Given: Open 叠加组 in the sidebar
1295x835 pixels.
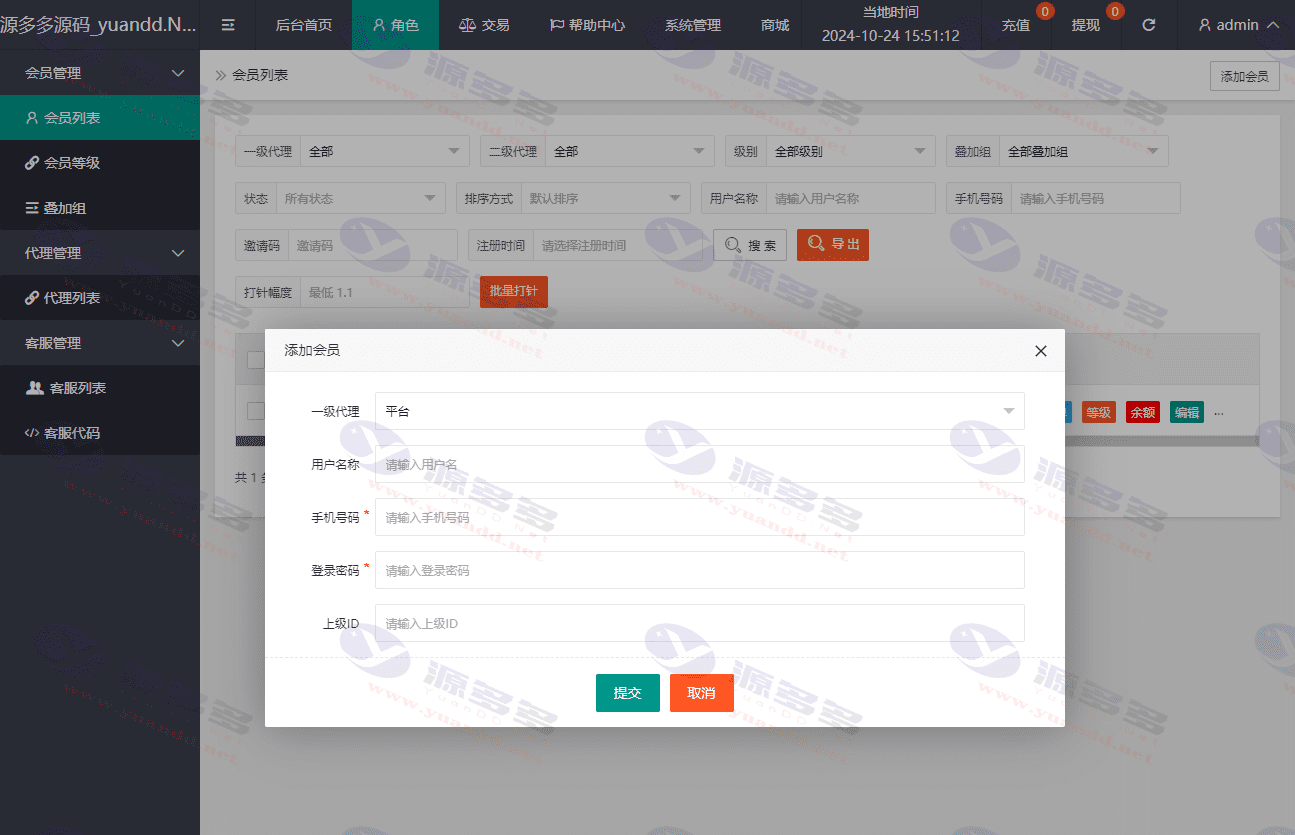Looking at the screenshot, I should (100, 208).
